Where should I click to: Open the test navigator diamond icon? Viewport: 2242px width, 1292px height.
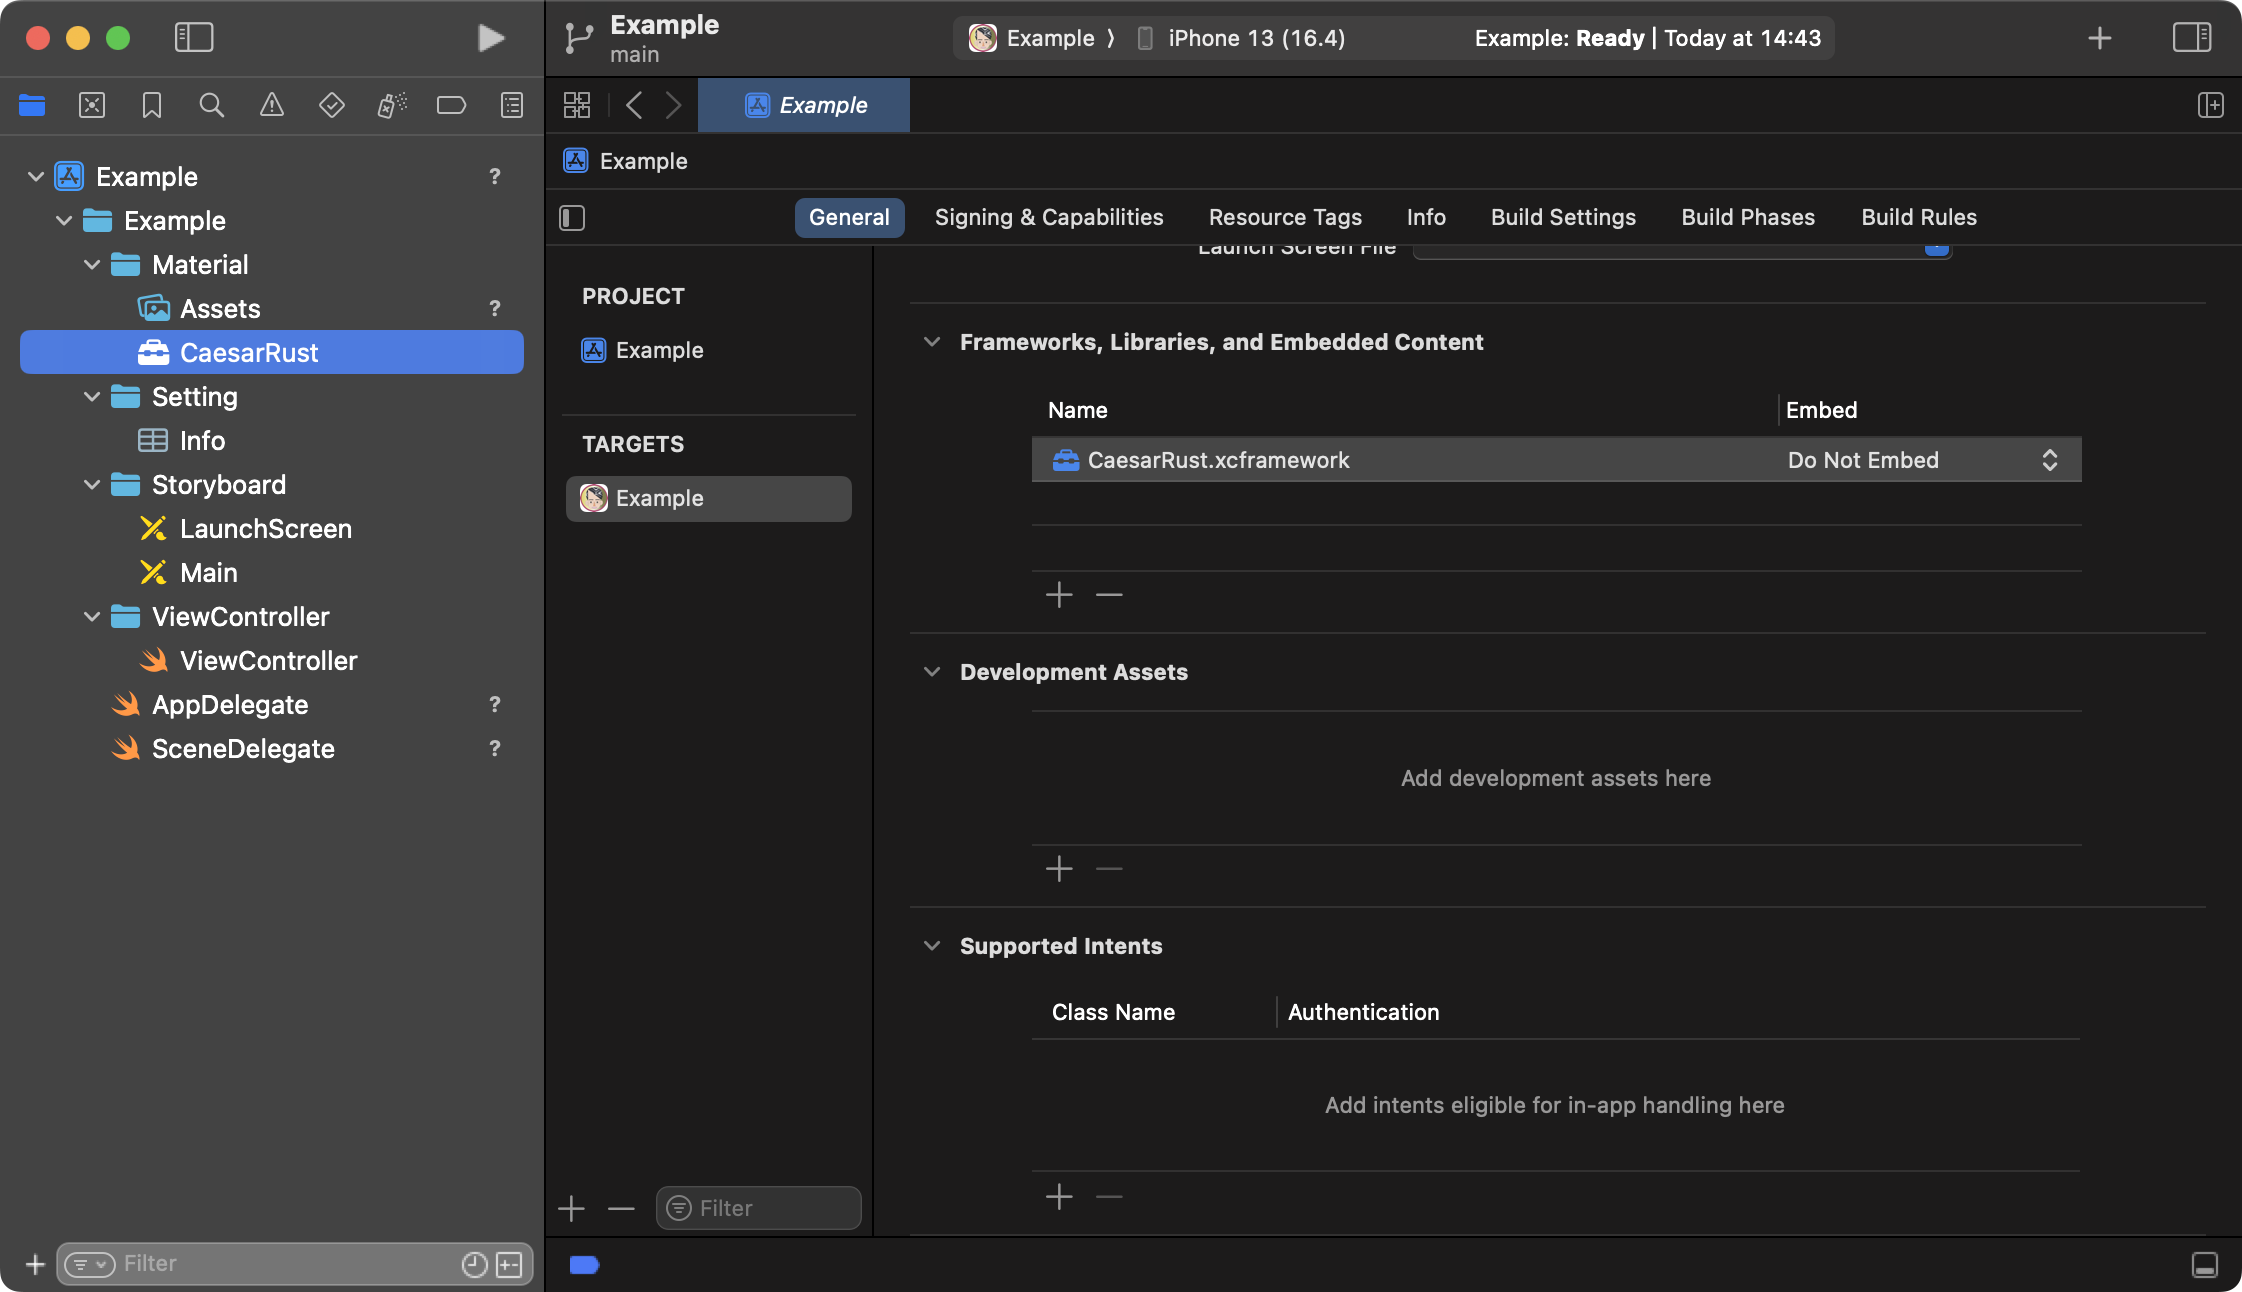coord(331,105)
